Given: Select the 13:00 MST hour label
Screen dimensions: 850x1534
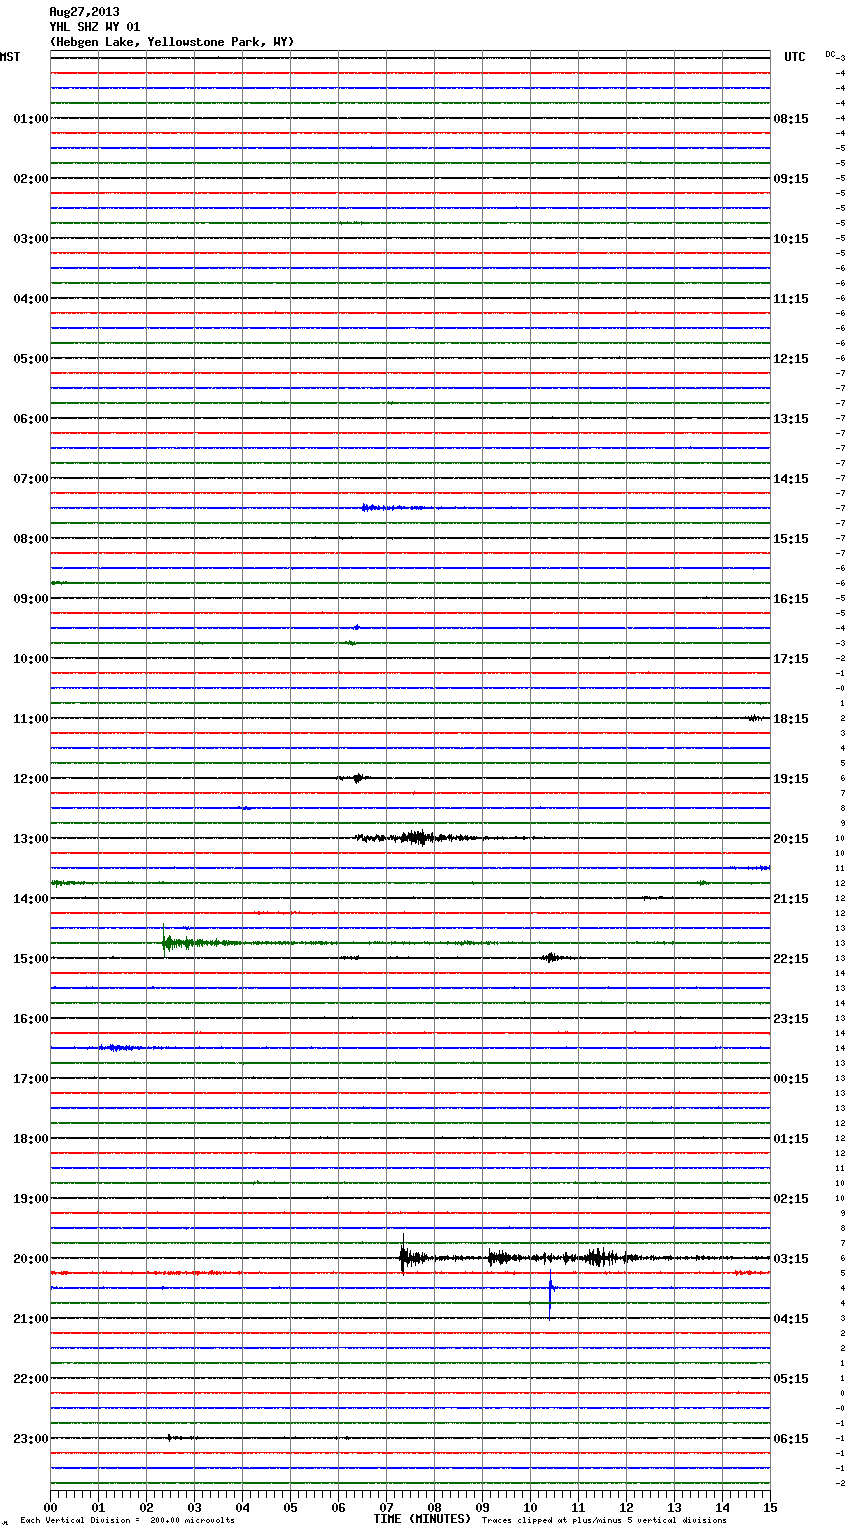Looking at the screenshot, I should point(30,838).
